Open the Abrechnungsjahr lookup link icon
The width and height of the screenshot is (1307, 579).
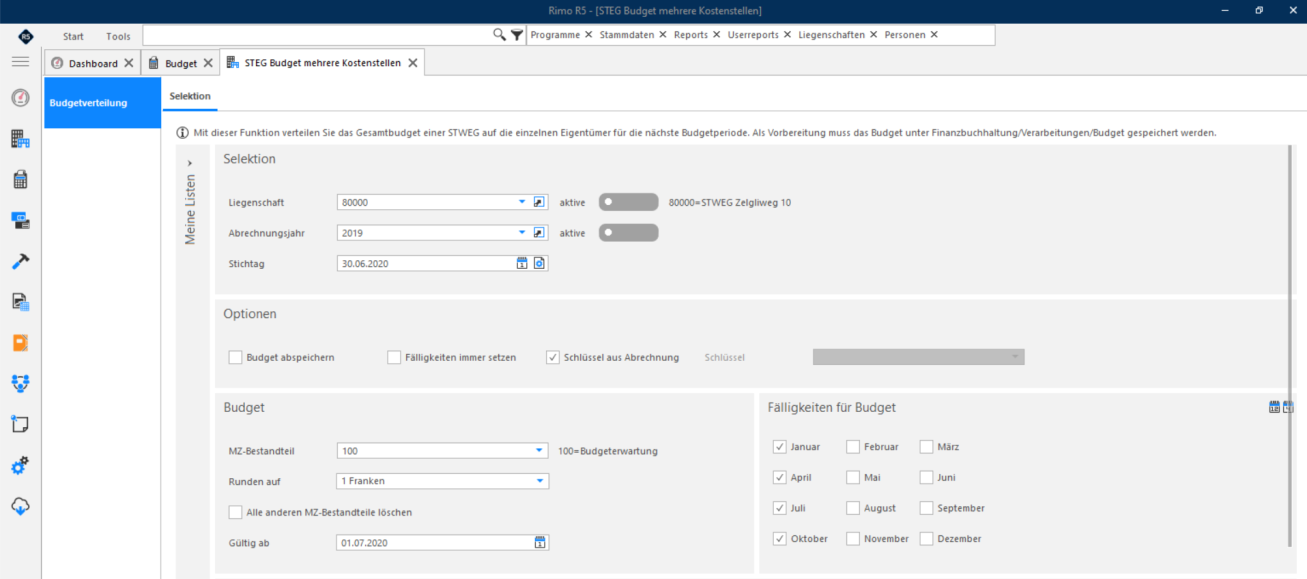click(x=539, y=232)
